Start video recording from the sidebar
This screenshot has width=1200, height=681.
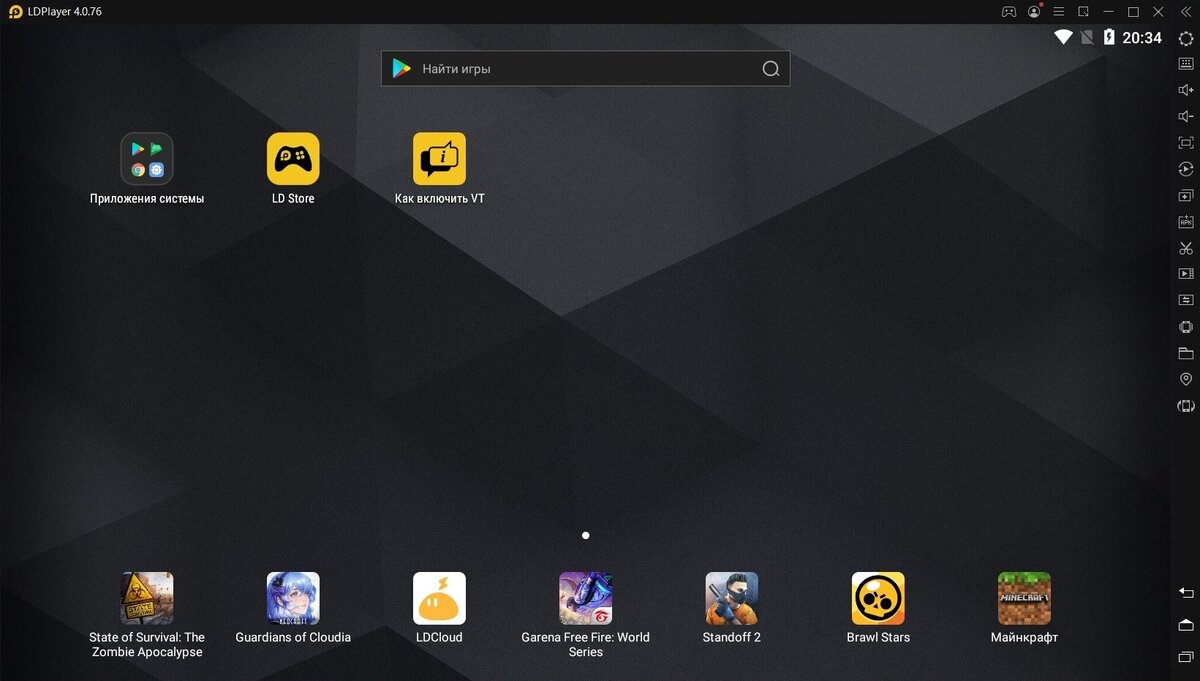[1186, 273]
